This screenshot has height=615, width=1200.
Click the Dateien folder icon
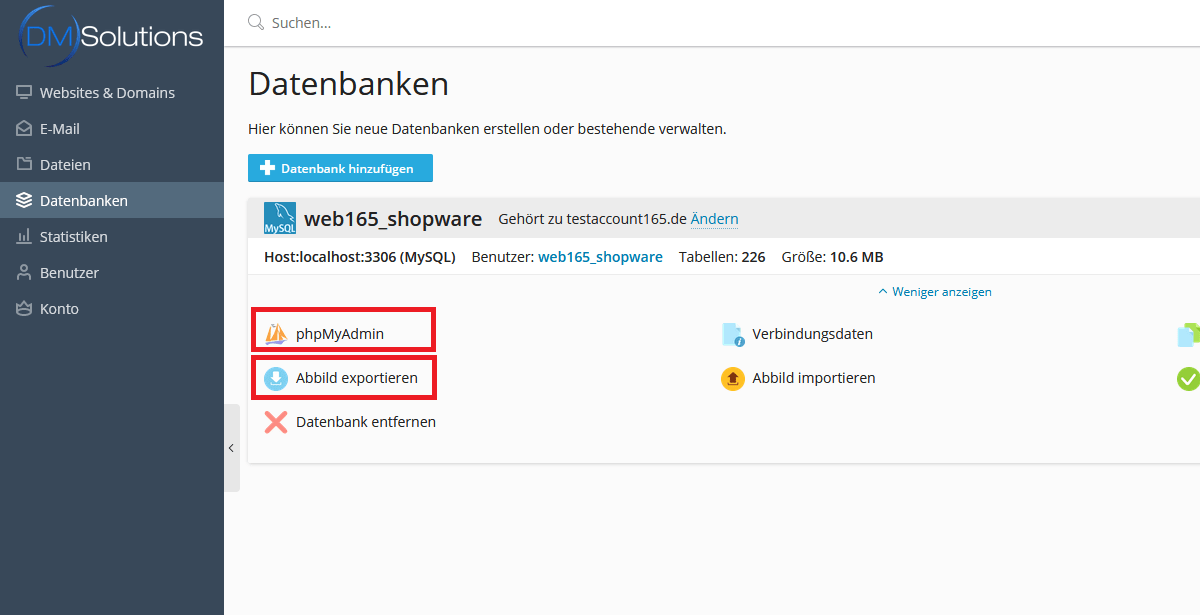(24, 165)
